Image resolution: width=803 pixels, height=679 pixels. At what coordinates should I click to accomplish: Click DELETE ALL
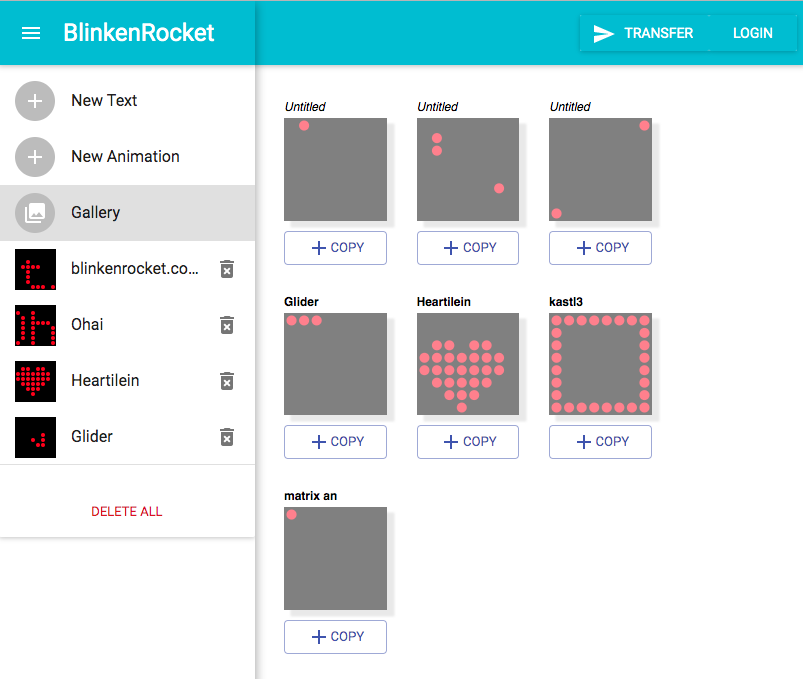(126, 512)
